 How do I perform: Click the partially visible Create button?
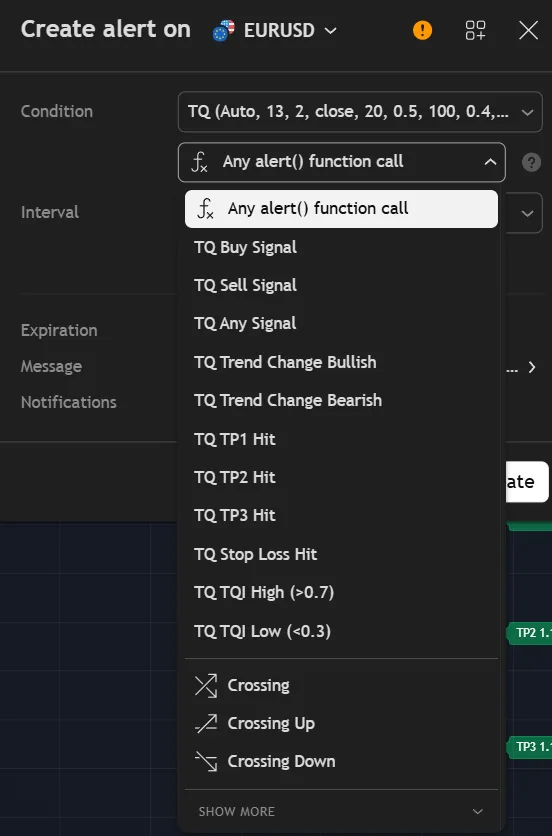coord(527,482)
